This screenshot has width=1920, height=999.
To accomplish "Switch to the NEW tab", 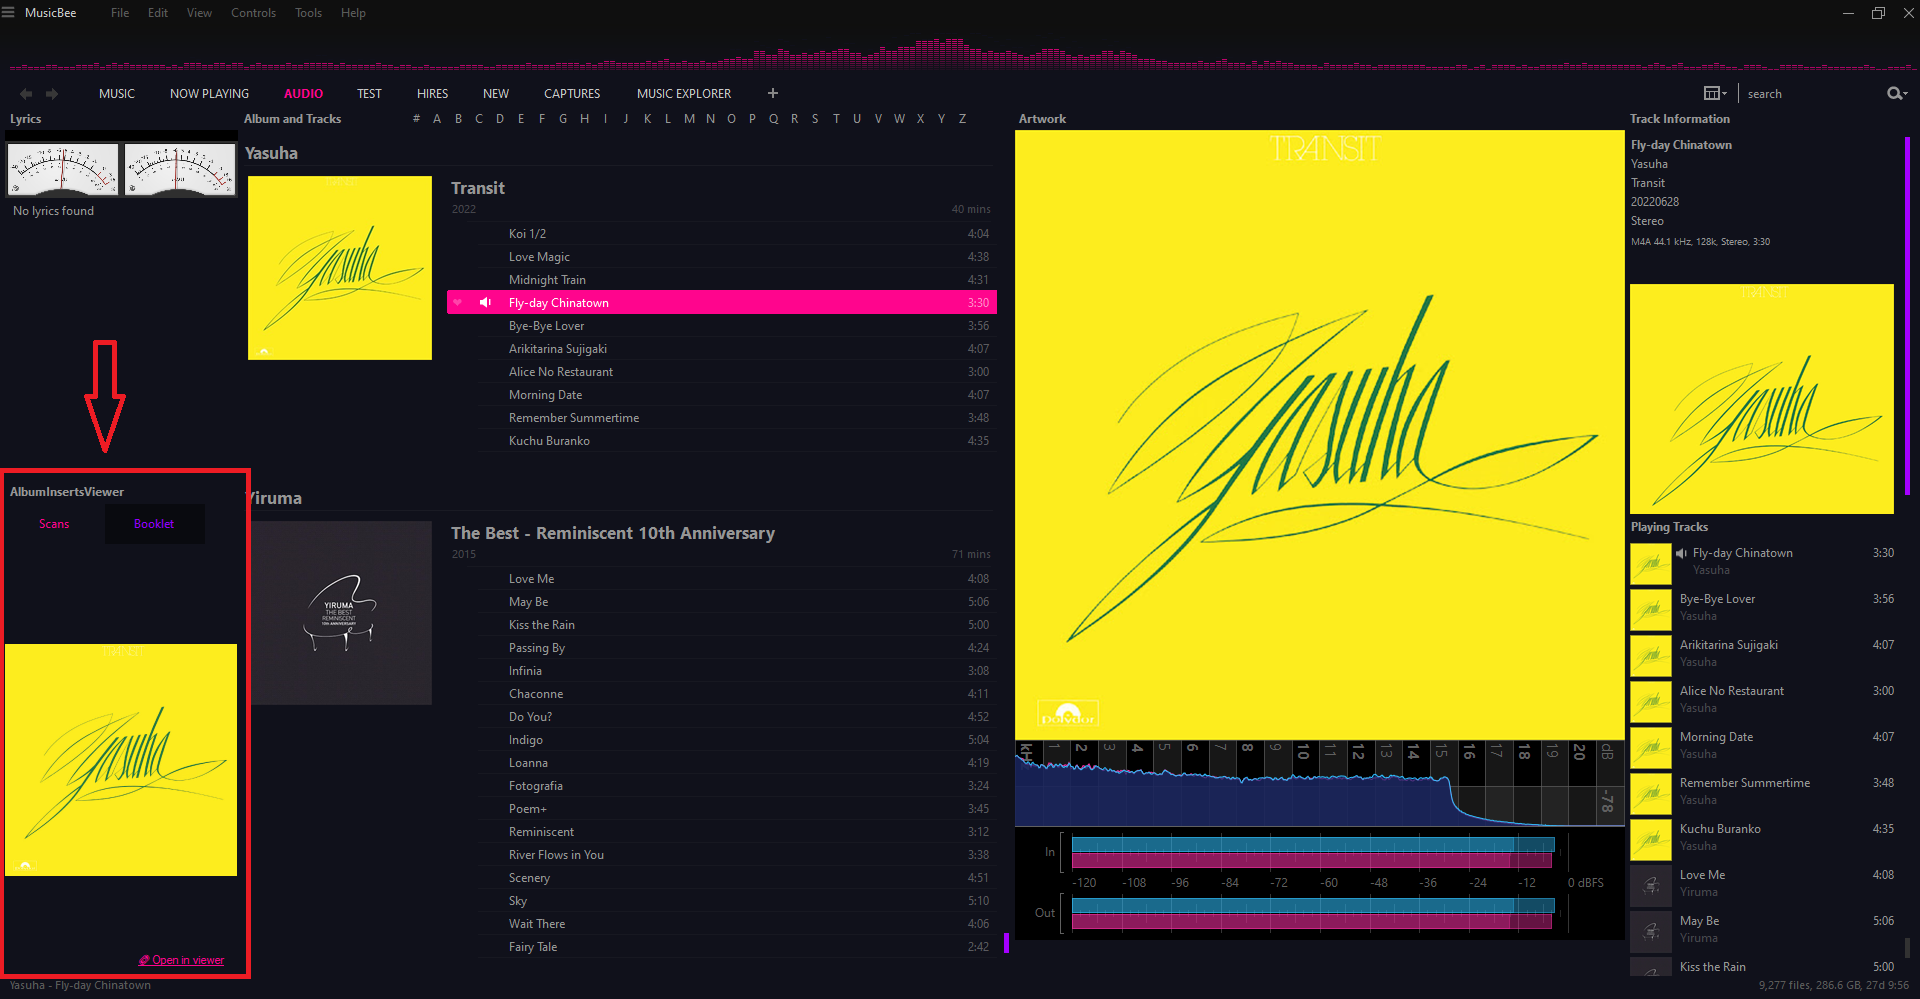I will pyautogui.click(x=496, y=94).
